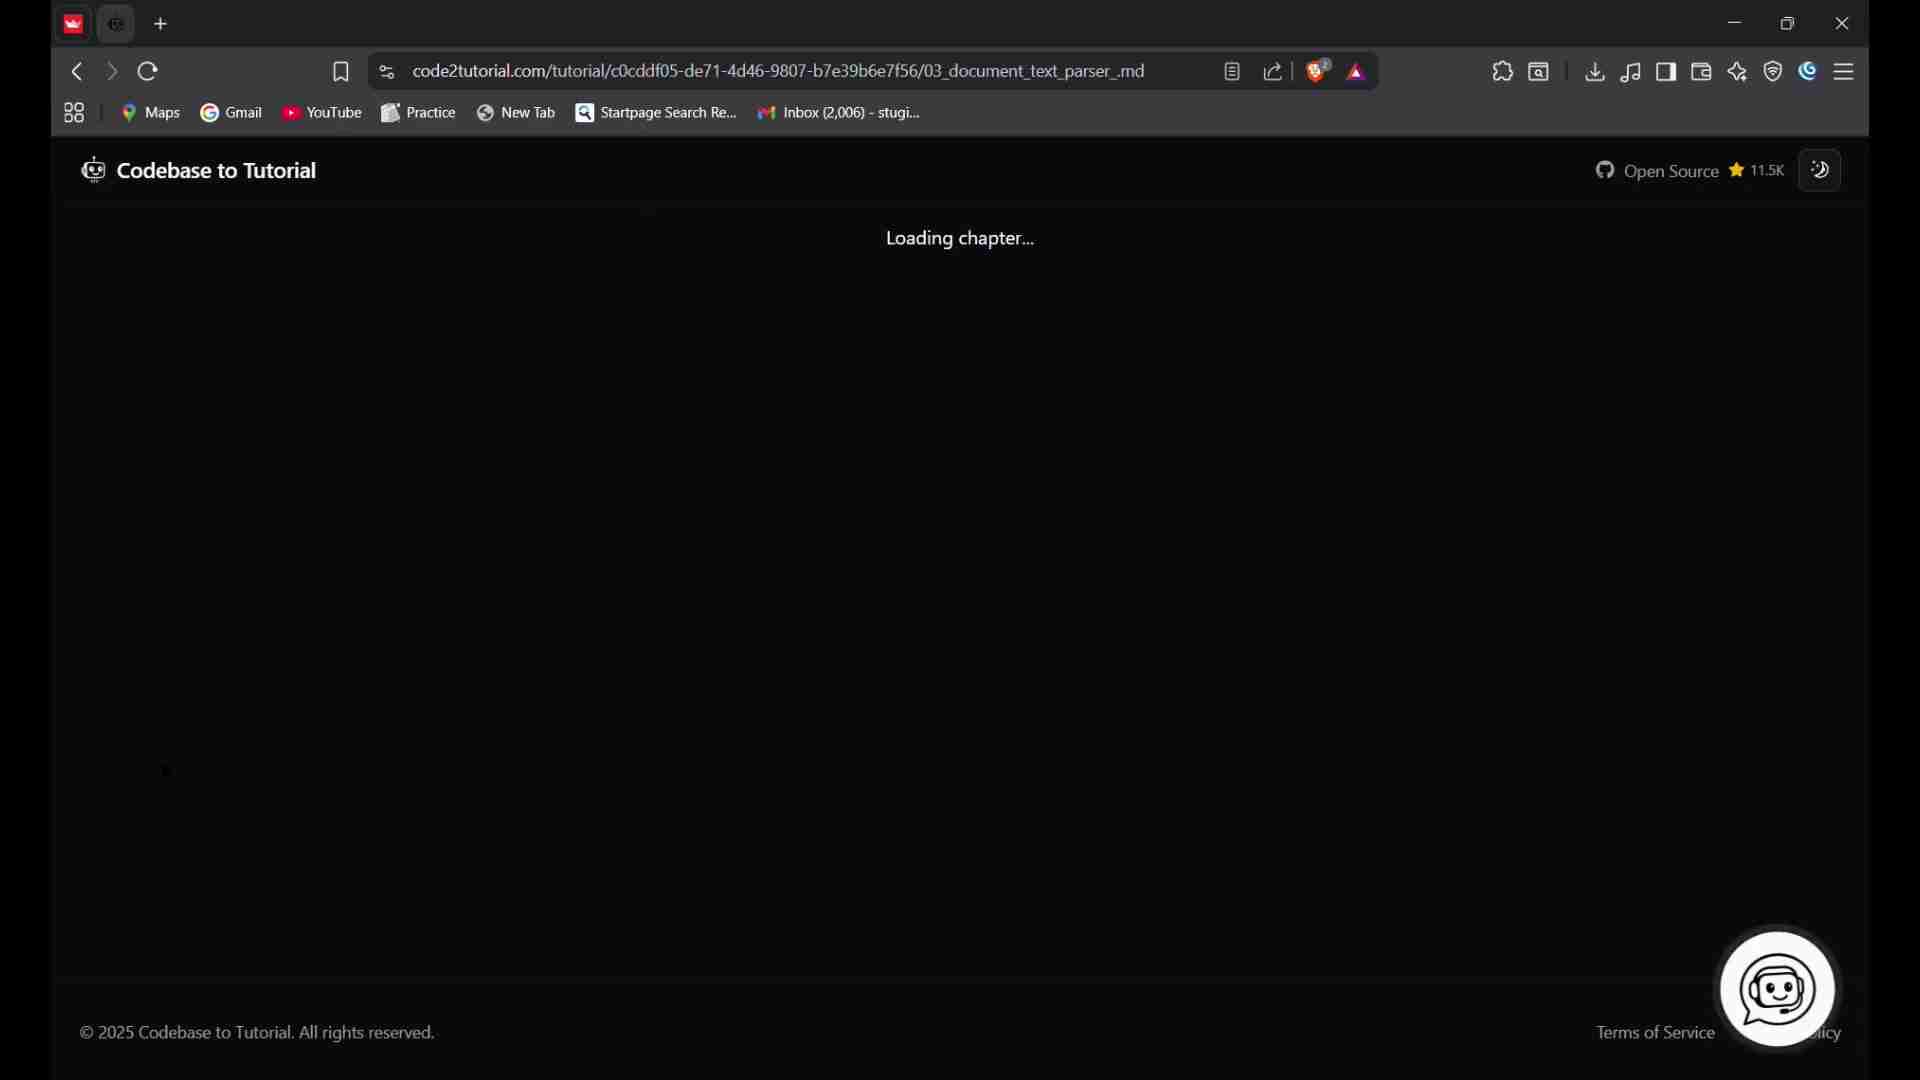Click the Brave VPN shield icon
The height and width of the screenshot is (1080, 1920).
[1776, 72]
